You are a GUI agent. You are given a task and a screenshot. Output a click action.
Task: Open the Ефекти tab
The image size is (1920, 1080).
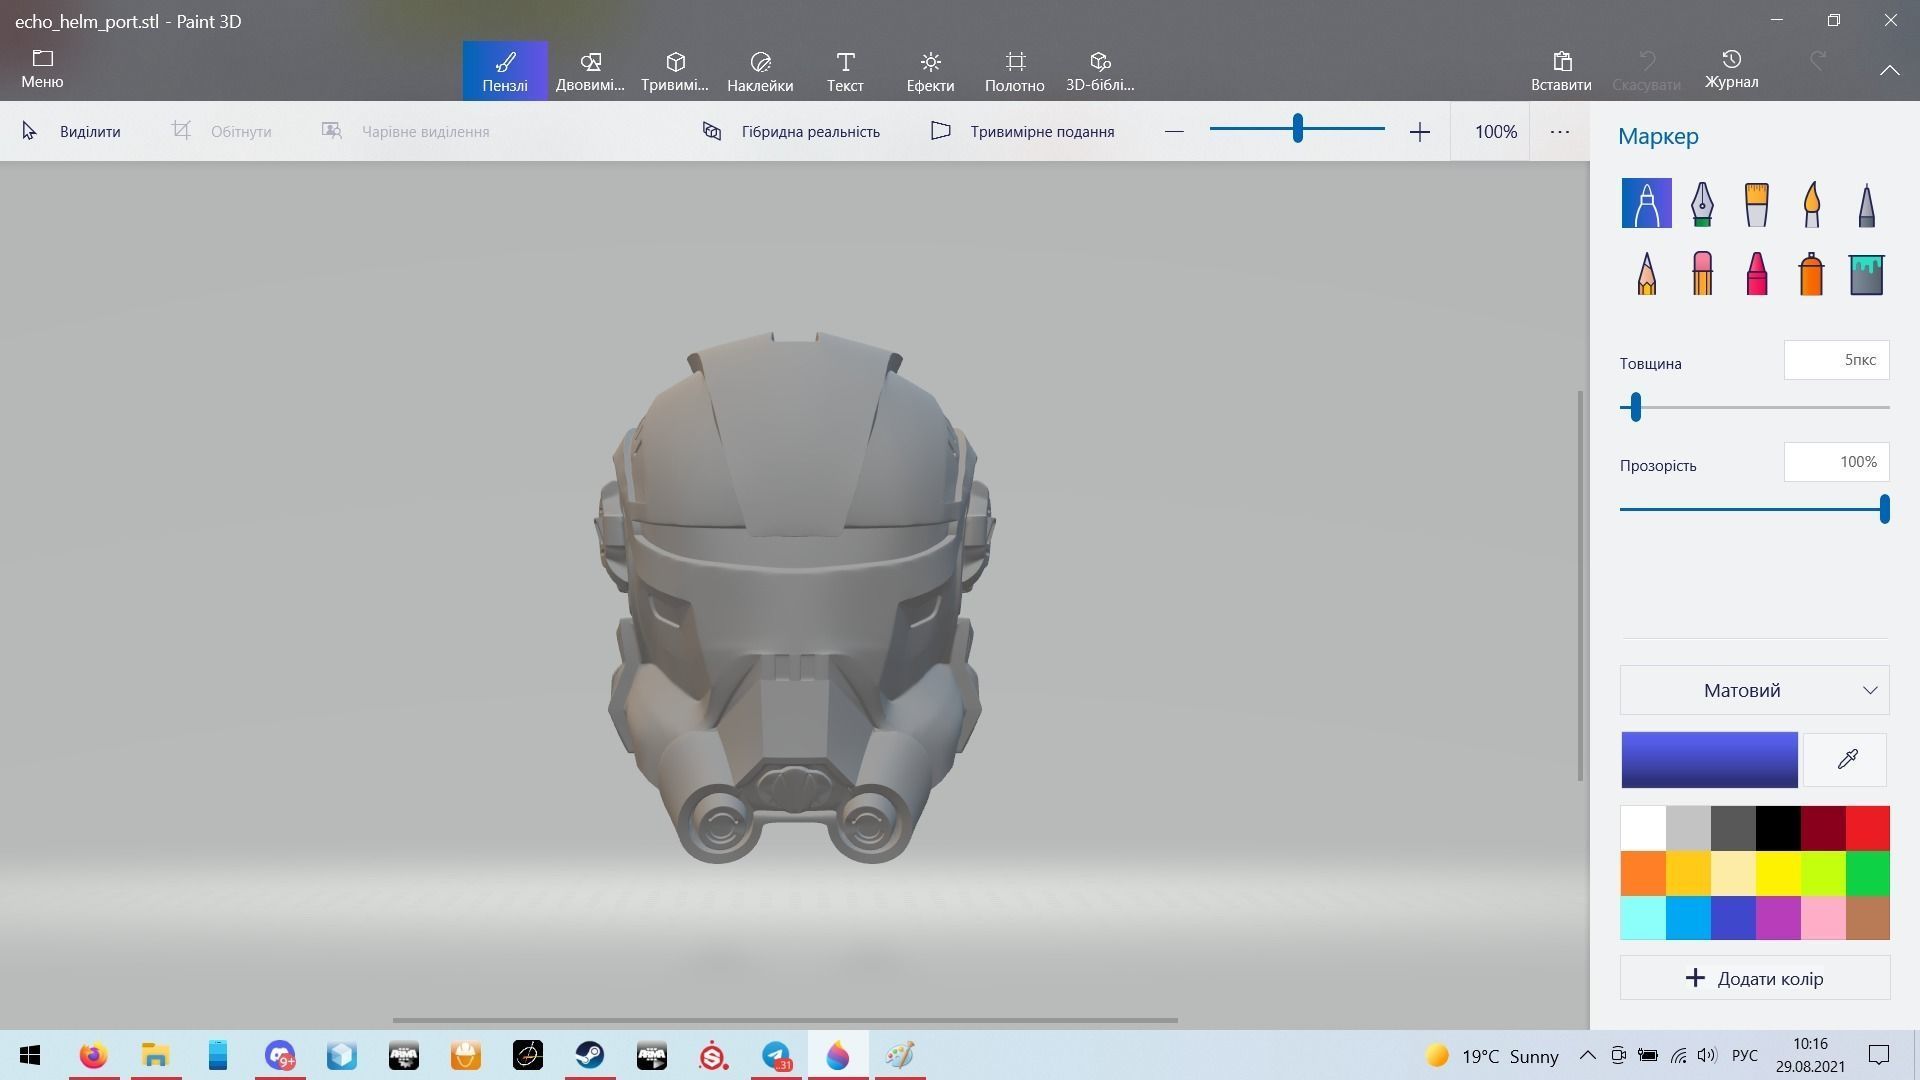coord(930,71)
